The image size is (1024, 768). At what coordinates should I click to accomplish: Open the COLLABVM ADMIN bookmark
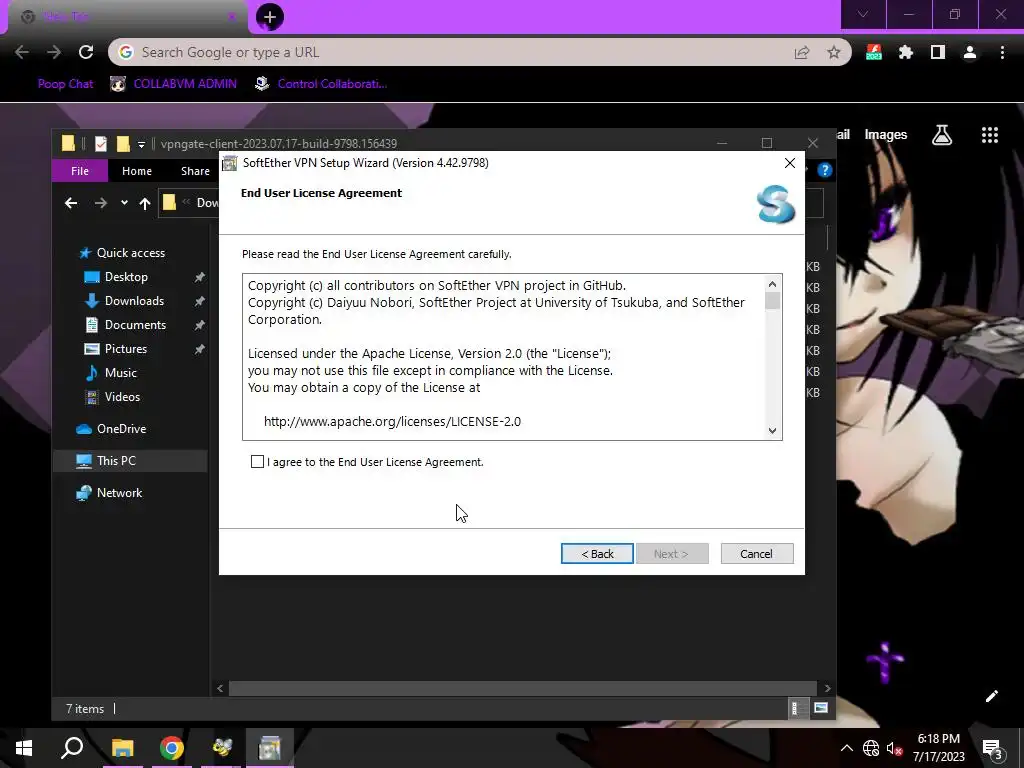coord(173,84)
